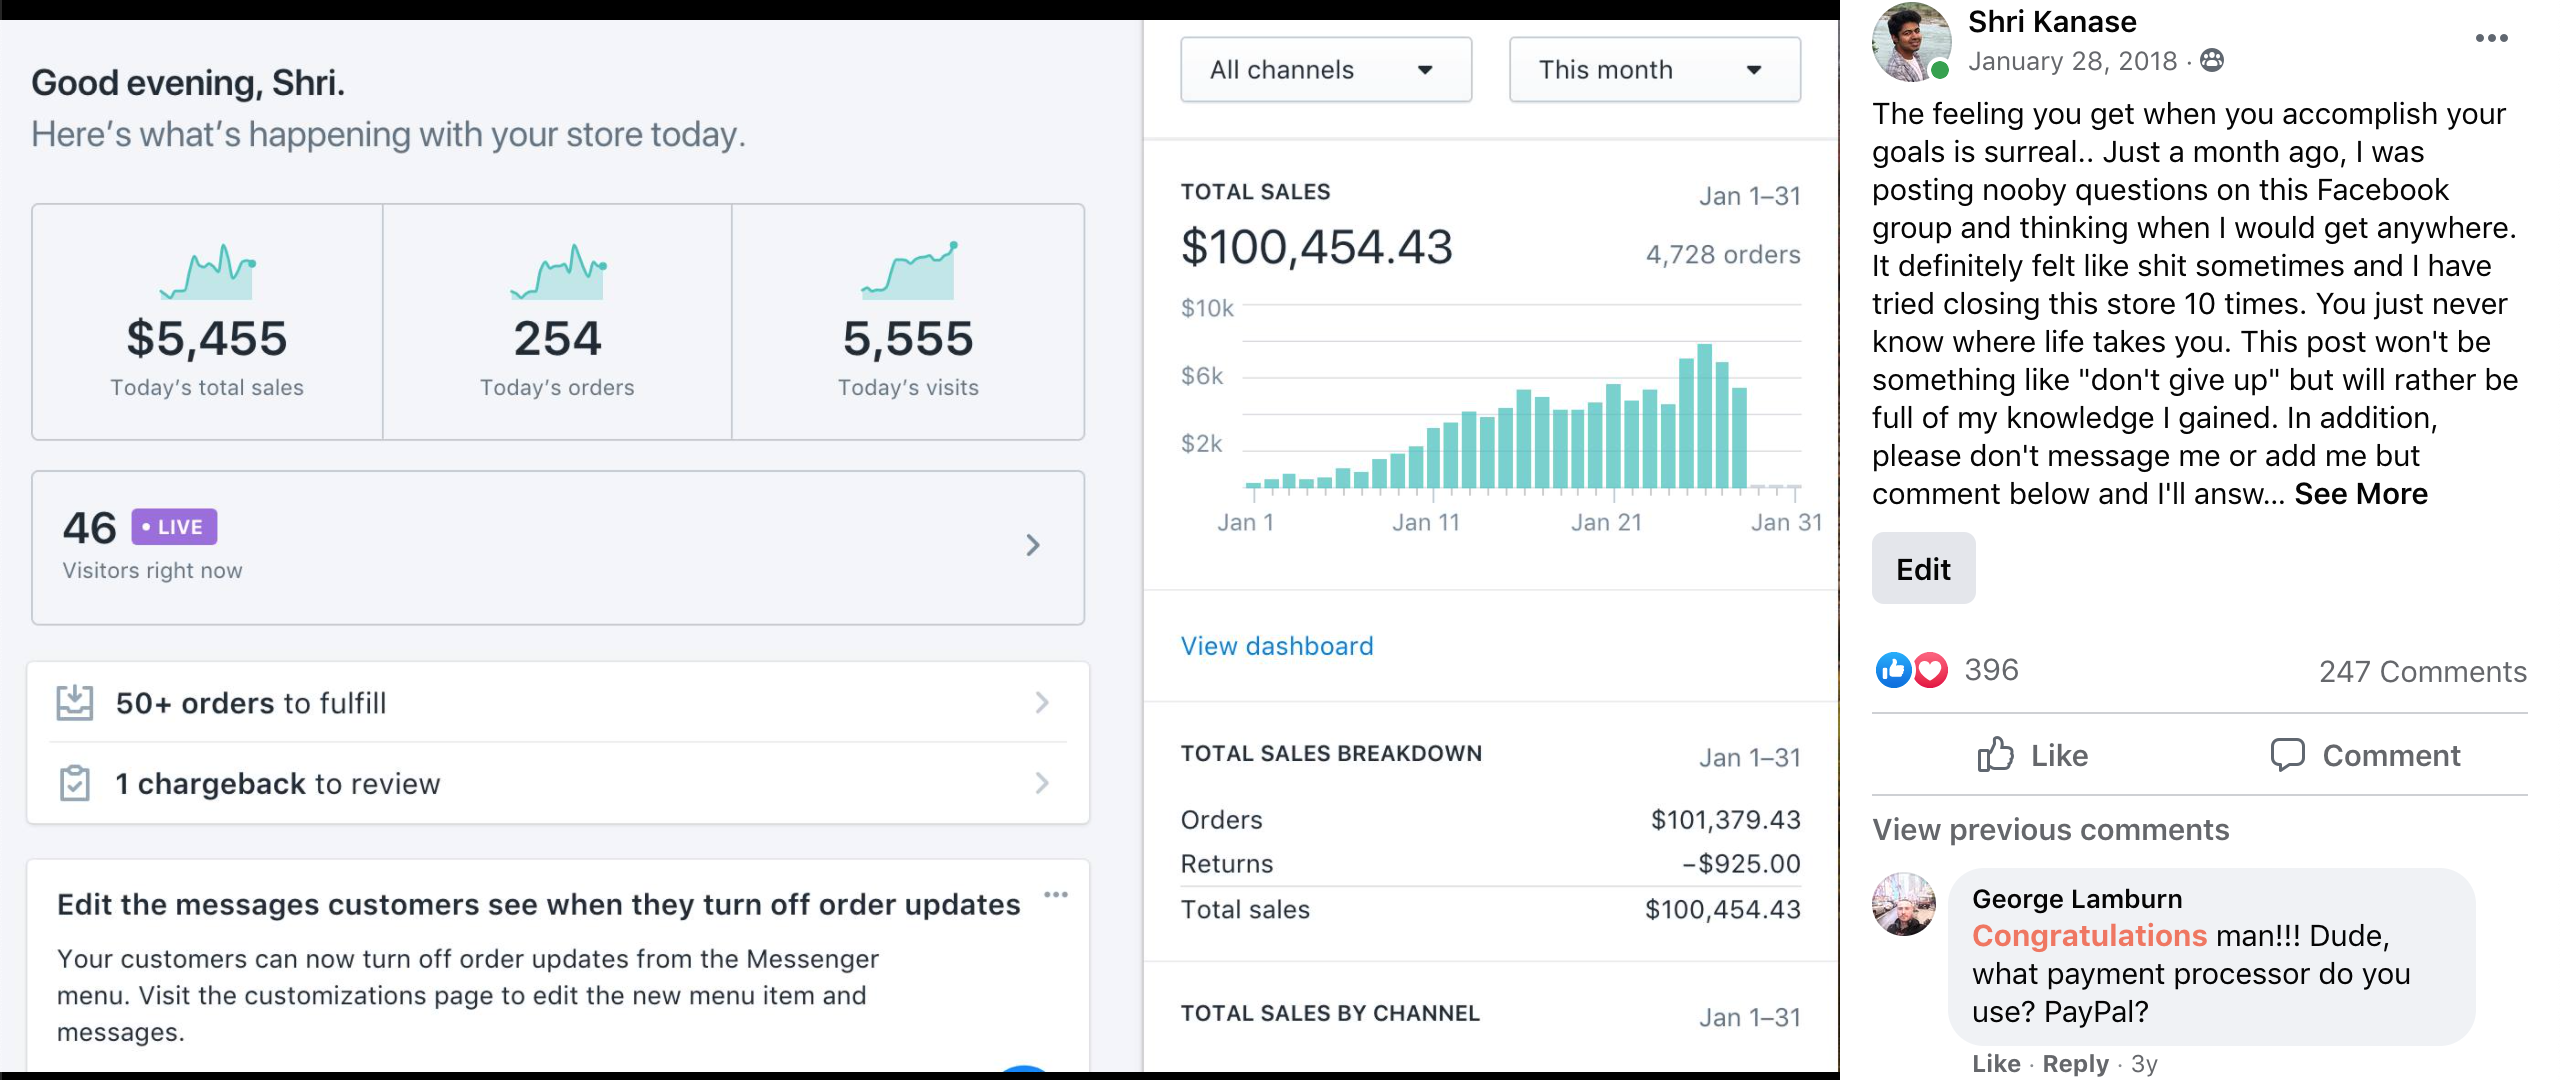Screen dimensions: 2560x1080
Task: Click the Today's total sales sparkline icon
Action: click(207, 272)
